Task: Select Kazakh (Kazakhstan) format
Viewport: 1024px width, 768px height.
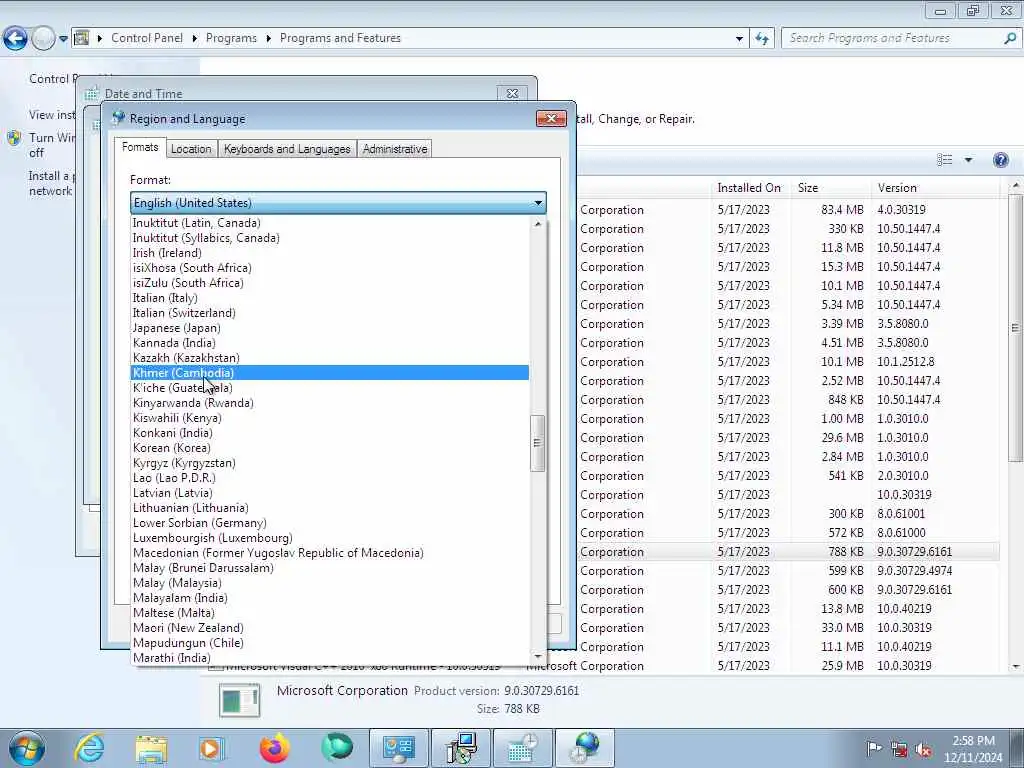Action: pyautogui.click(x=330, y=358)
